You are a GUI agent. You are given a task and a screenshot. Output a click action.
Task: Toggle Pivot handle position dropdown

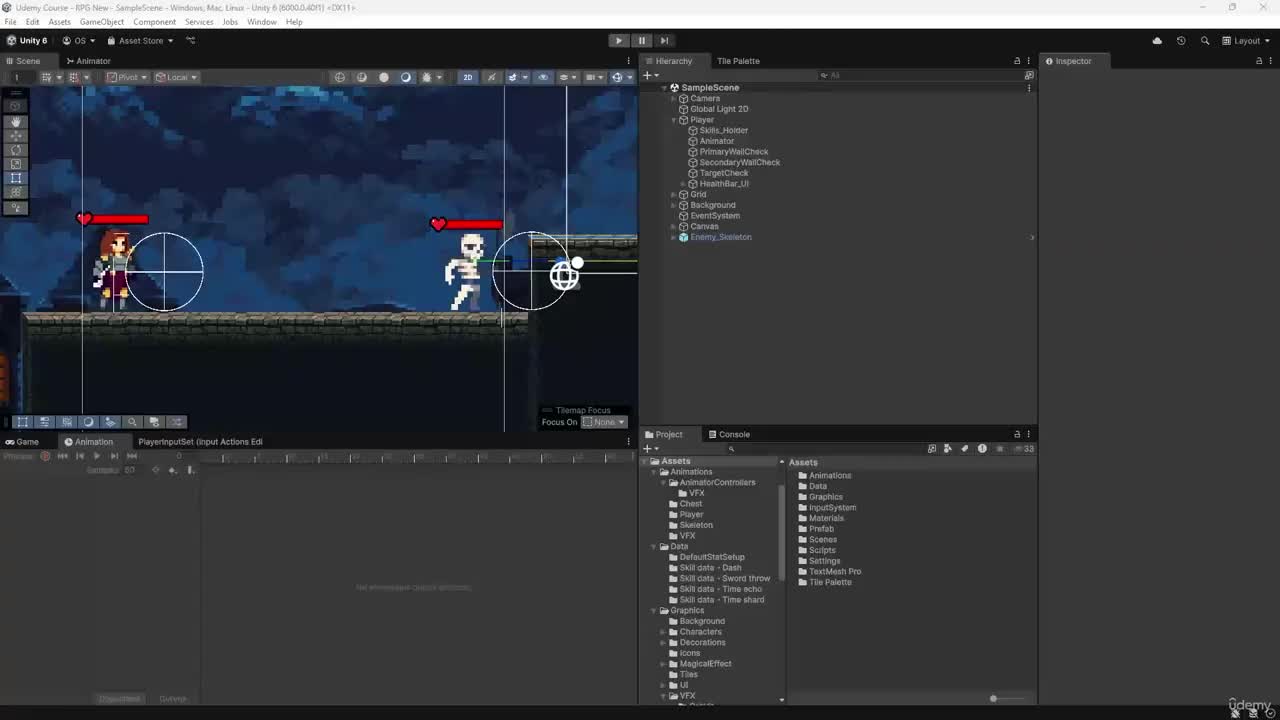[x=127, y=77]
